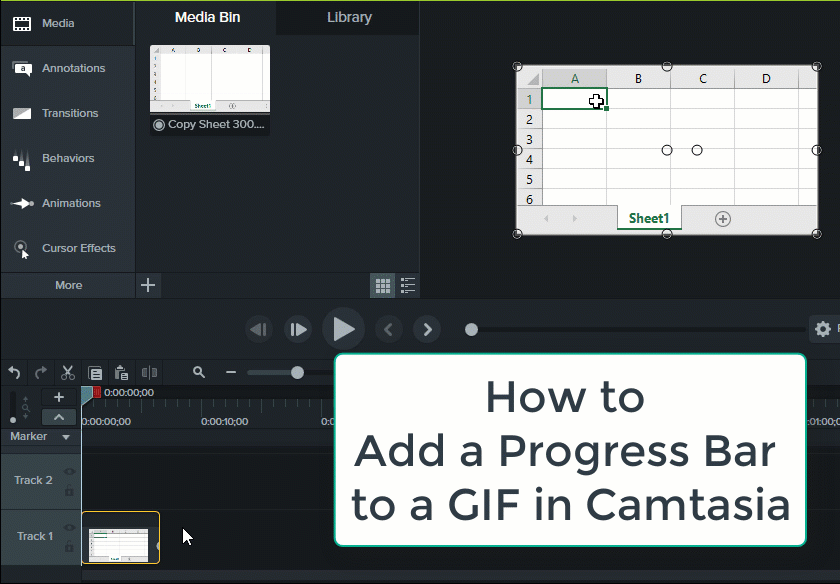Collapse the timeline tracks with the chevron button
The image size is (840, 584).
click(x=58, y=417)
